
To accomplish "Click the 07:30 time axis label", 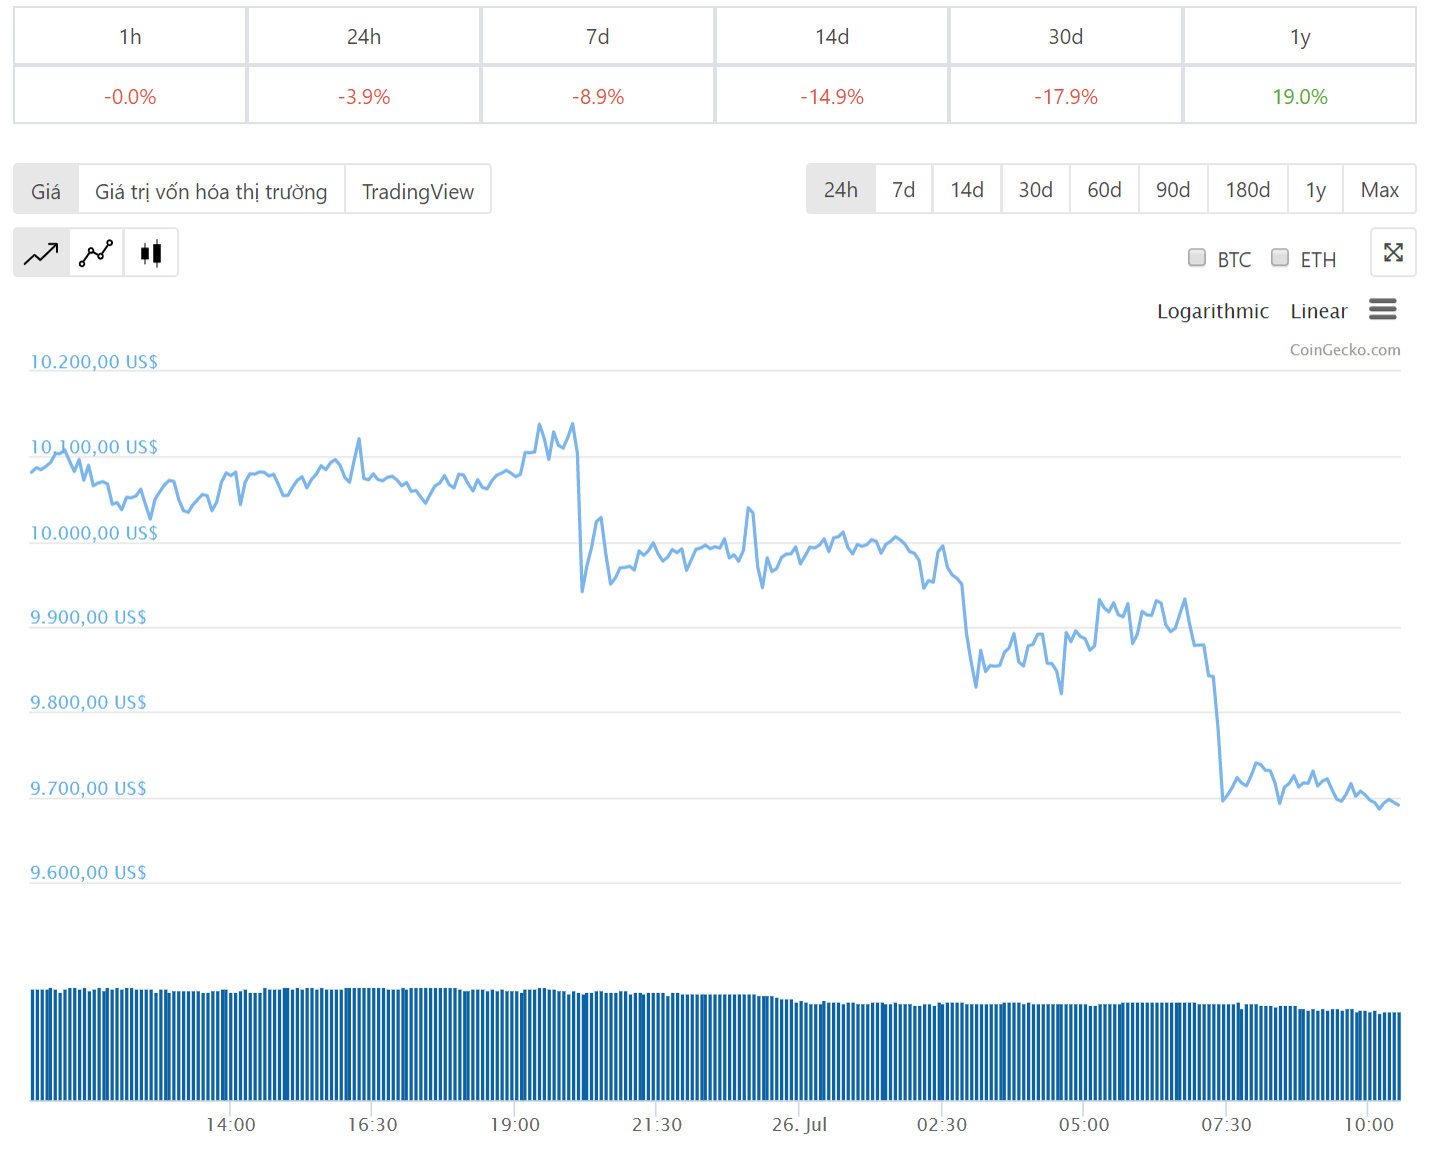I will tap(1226, 1124).
